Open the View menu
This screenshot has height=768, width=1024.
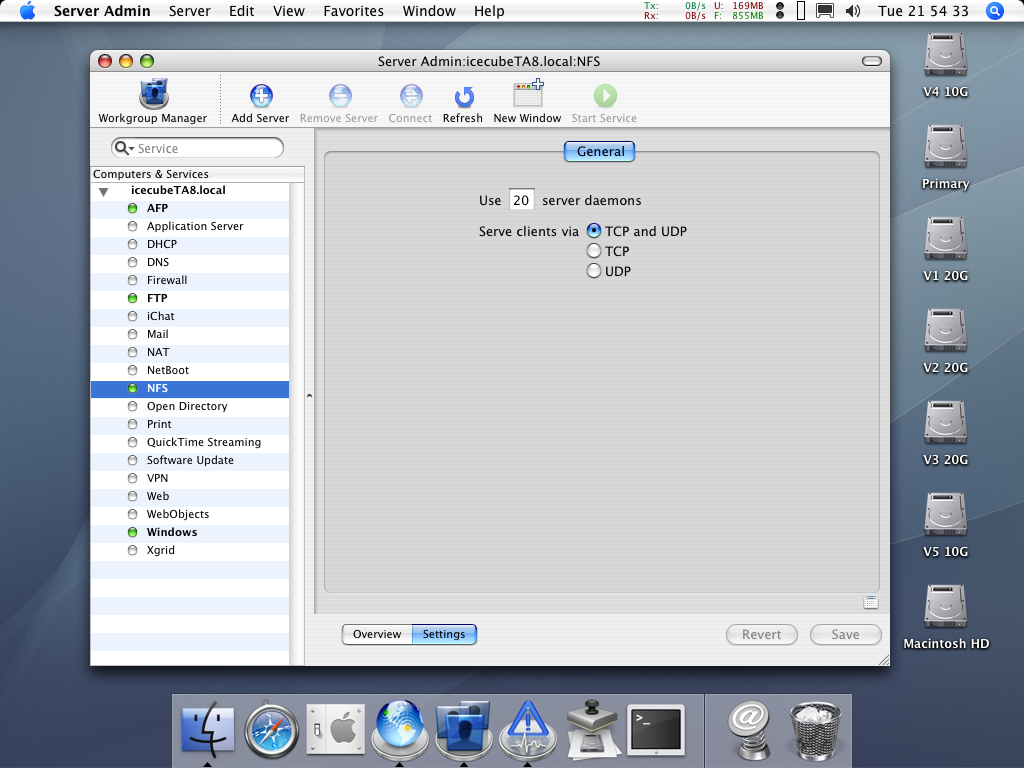pos(289,10)
